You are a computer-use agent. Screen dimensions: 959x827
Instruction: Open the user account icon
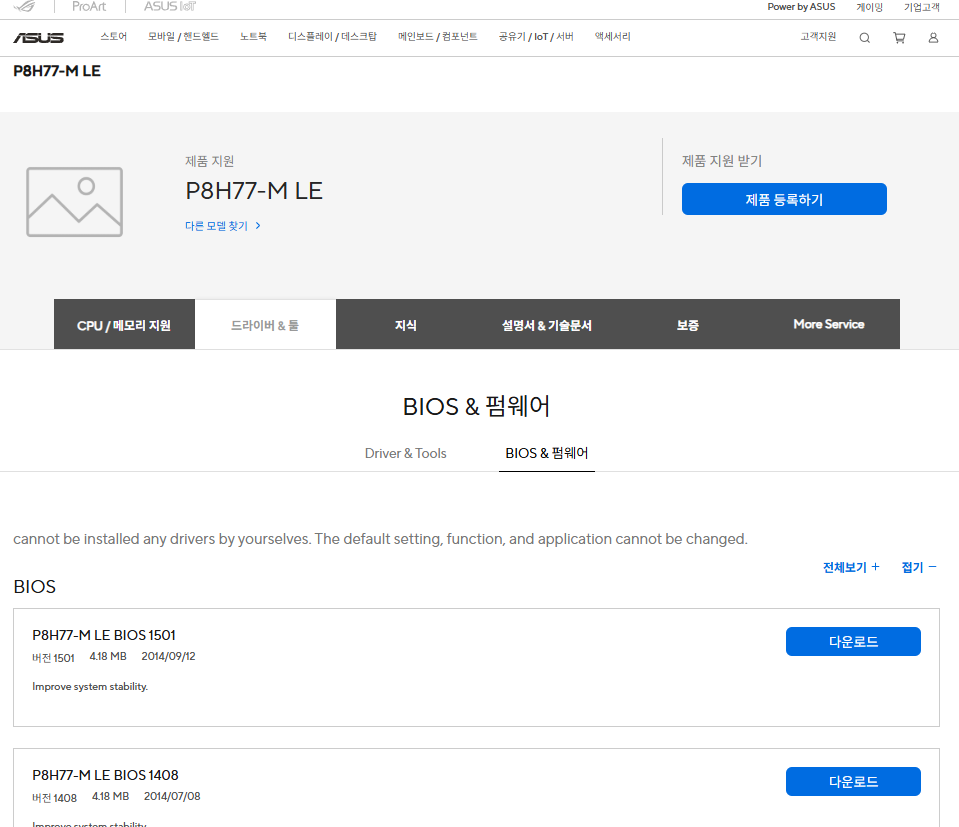(933, 38)
